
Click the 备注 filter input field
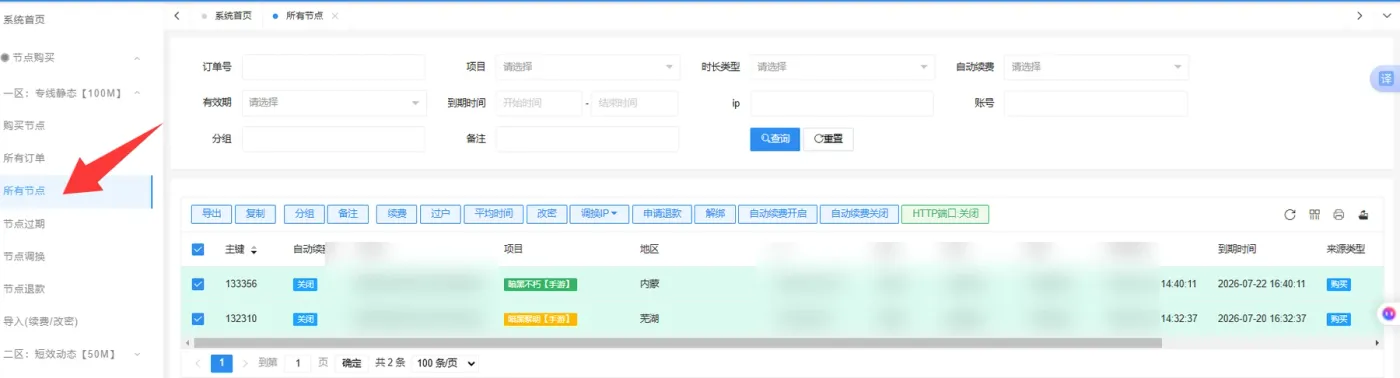pos(588,139)
